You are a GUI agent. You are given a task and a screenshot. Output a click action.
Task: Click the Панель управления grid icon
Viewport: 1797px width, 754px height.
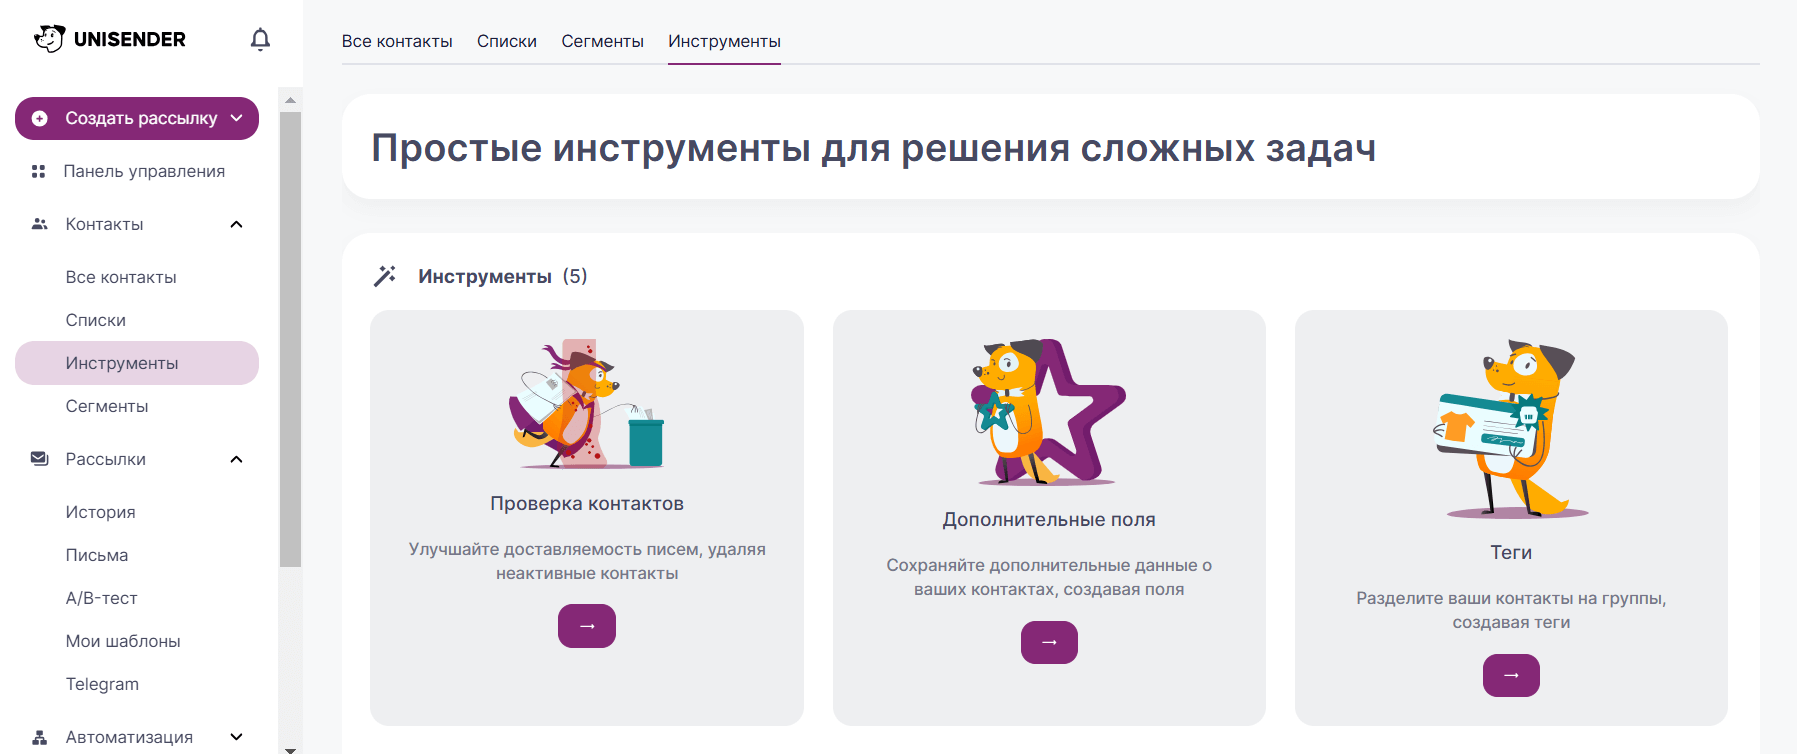click(x=39, y=171)
